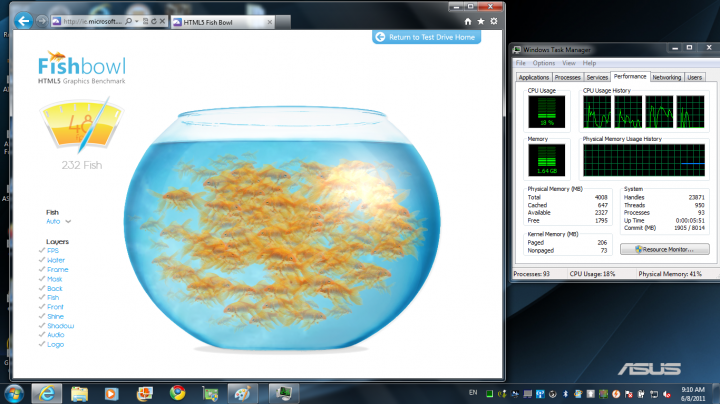
Task: Open the Fish count Auto dropdown
Action: click(59, 221)
